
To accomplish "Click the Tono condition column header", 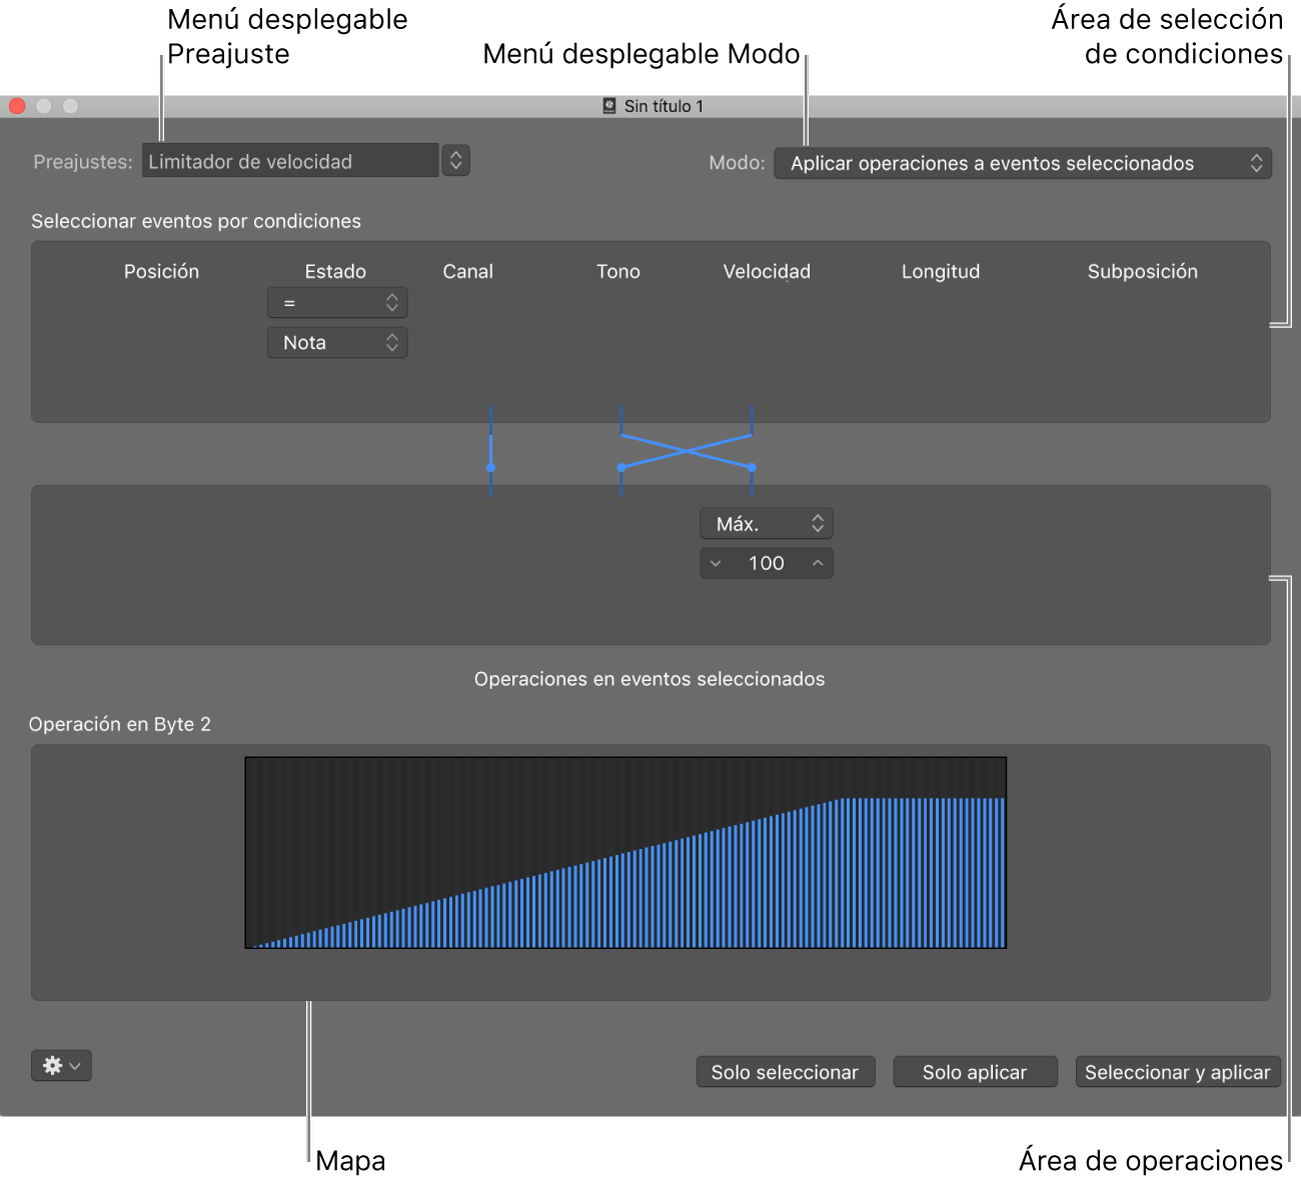I will pyautogui.click(x=619, y=271).
